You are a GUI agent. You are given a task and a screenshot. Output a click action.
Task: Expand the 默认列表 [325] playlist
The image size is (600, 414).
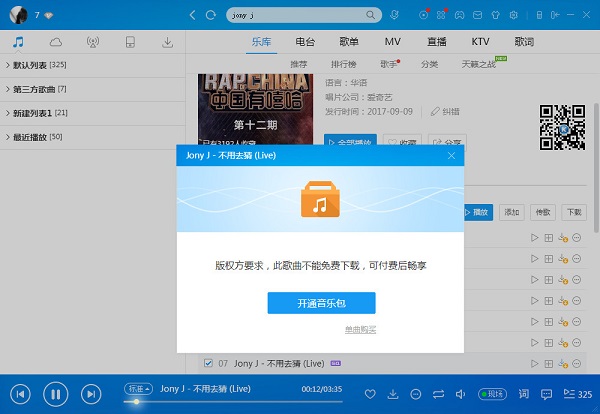[x=93, y=65]
